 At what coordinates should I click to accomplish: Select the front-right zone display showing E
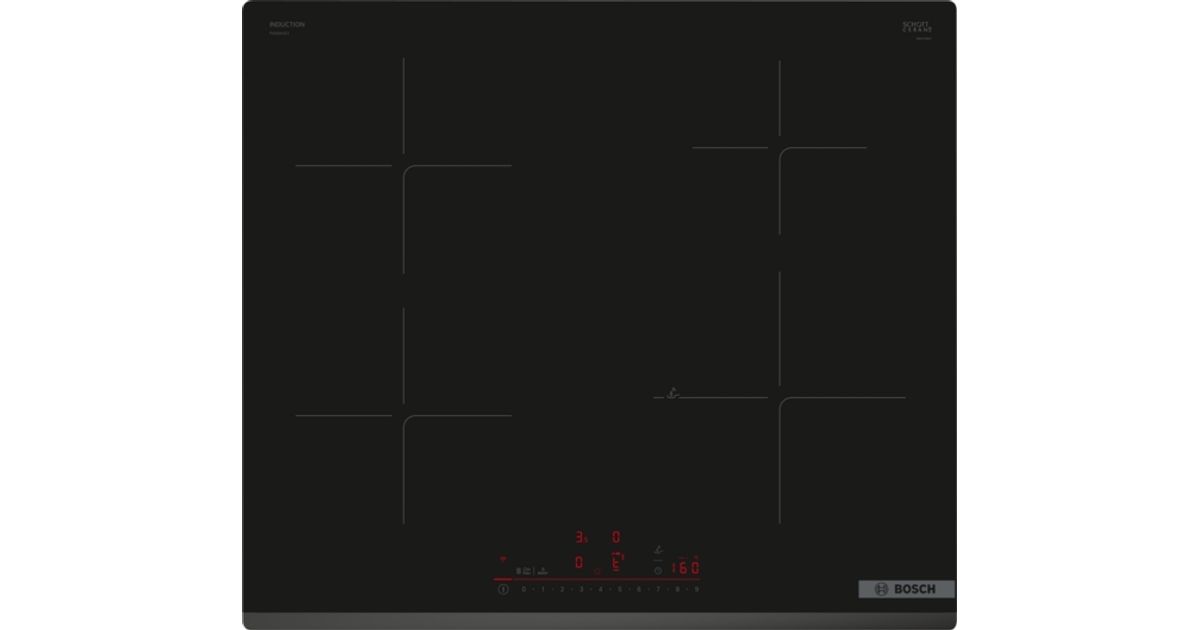[x=617, y=562]
